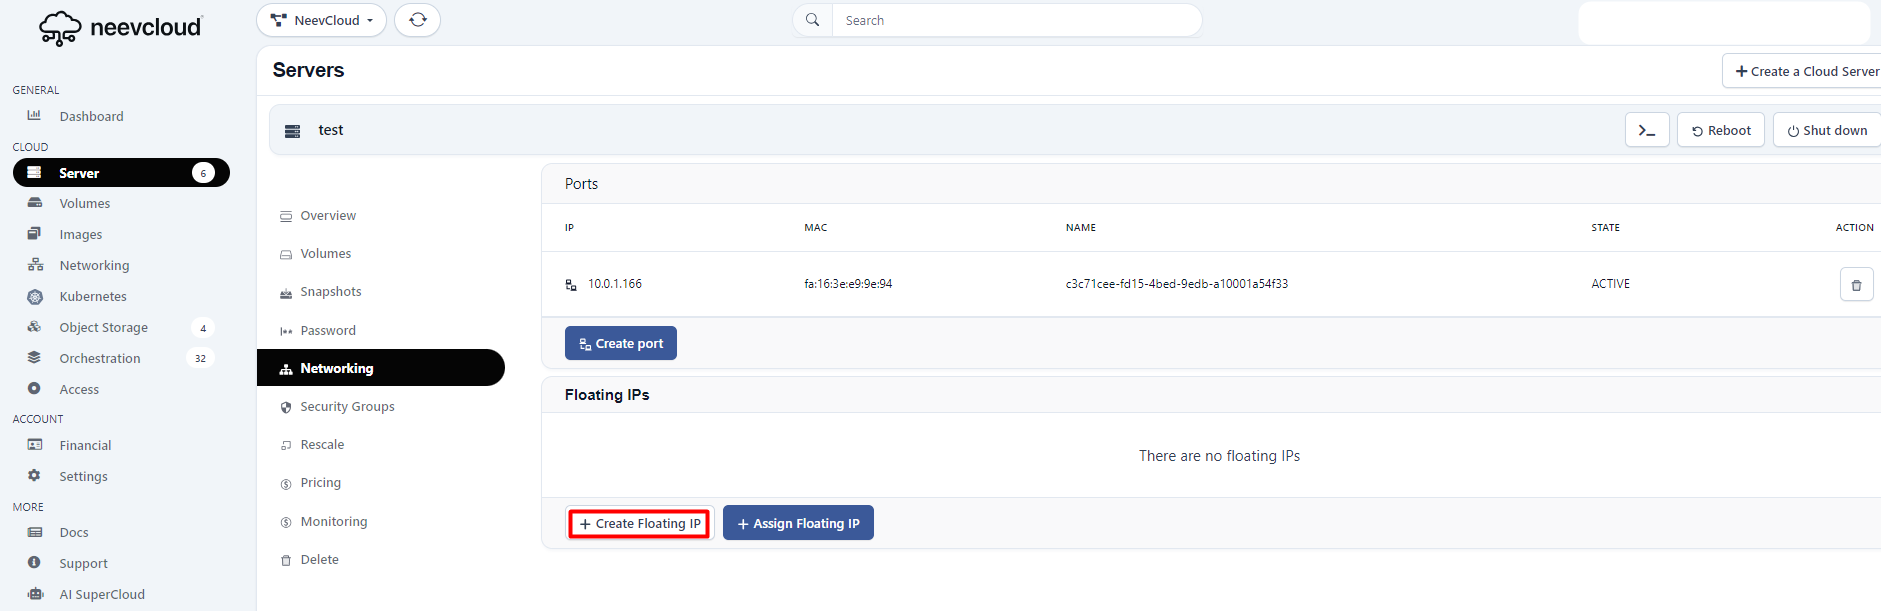Reboot the test server
The height and width of the screenshot is (611, 1881).
click(1720, 130)
